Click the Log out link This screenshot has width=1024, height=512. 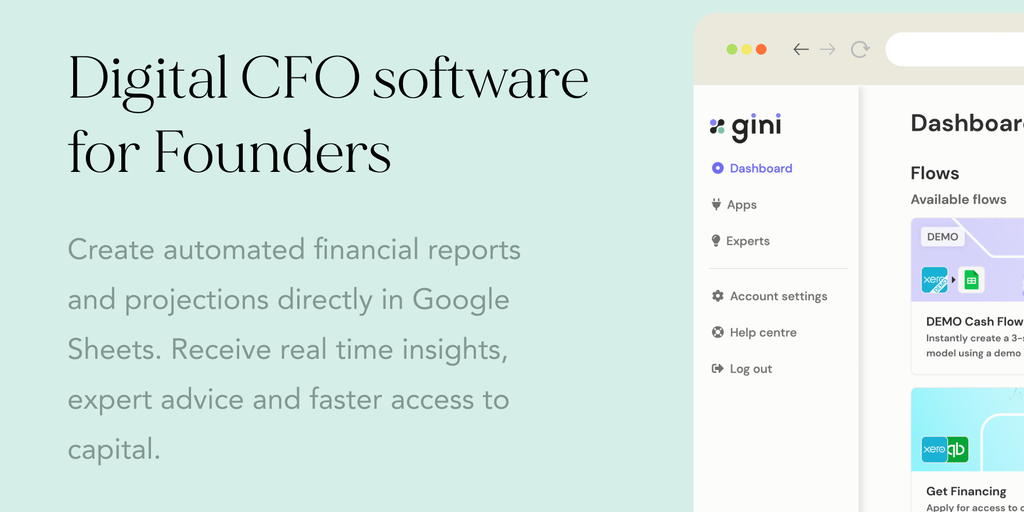tap(750, 369)
